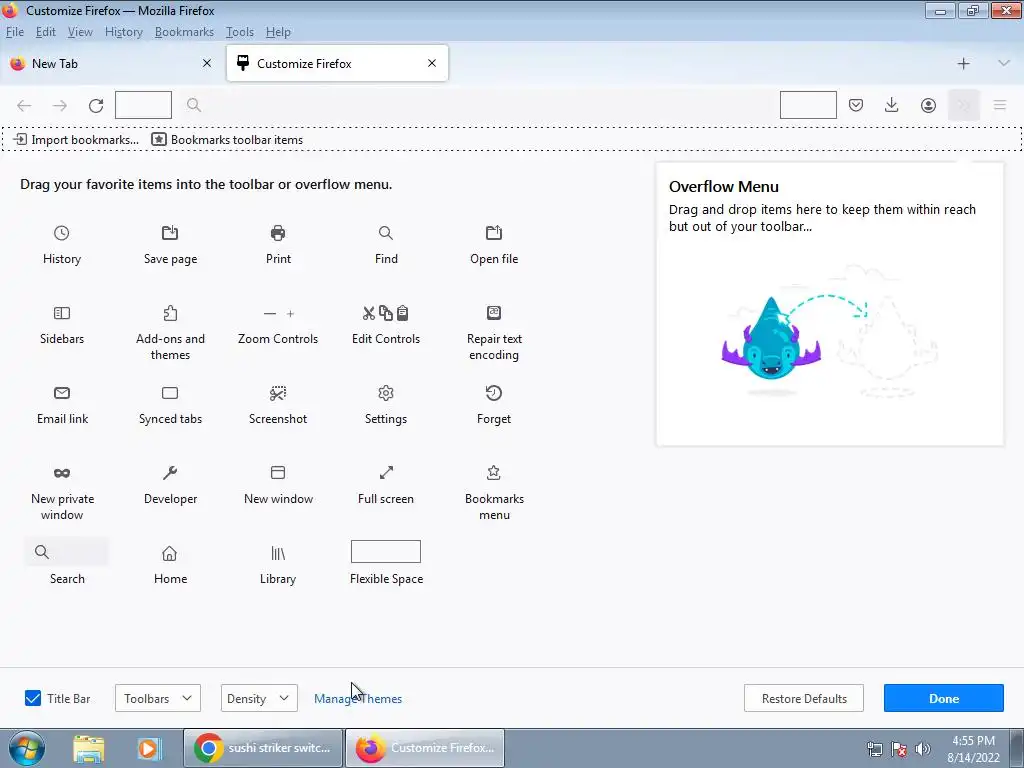Viewport: 1024px width, 768px height.
Task: Click the Manage Themes link
Action: pyautogui.click(x=358, y=699)
